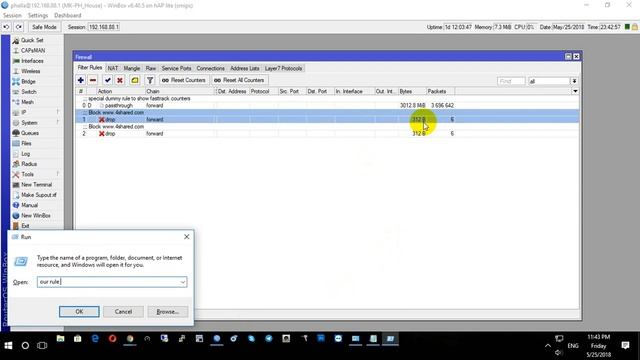Close the Run dialog
Viewport: 640px width, 360px height.
click(187, 237)
